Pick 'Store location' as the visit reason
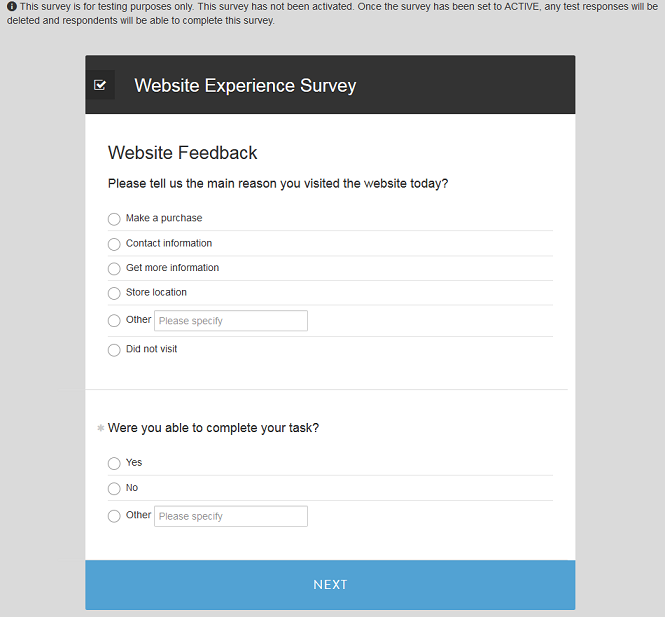This screenshot has width=665, height=617. point(114,293)
